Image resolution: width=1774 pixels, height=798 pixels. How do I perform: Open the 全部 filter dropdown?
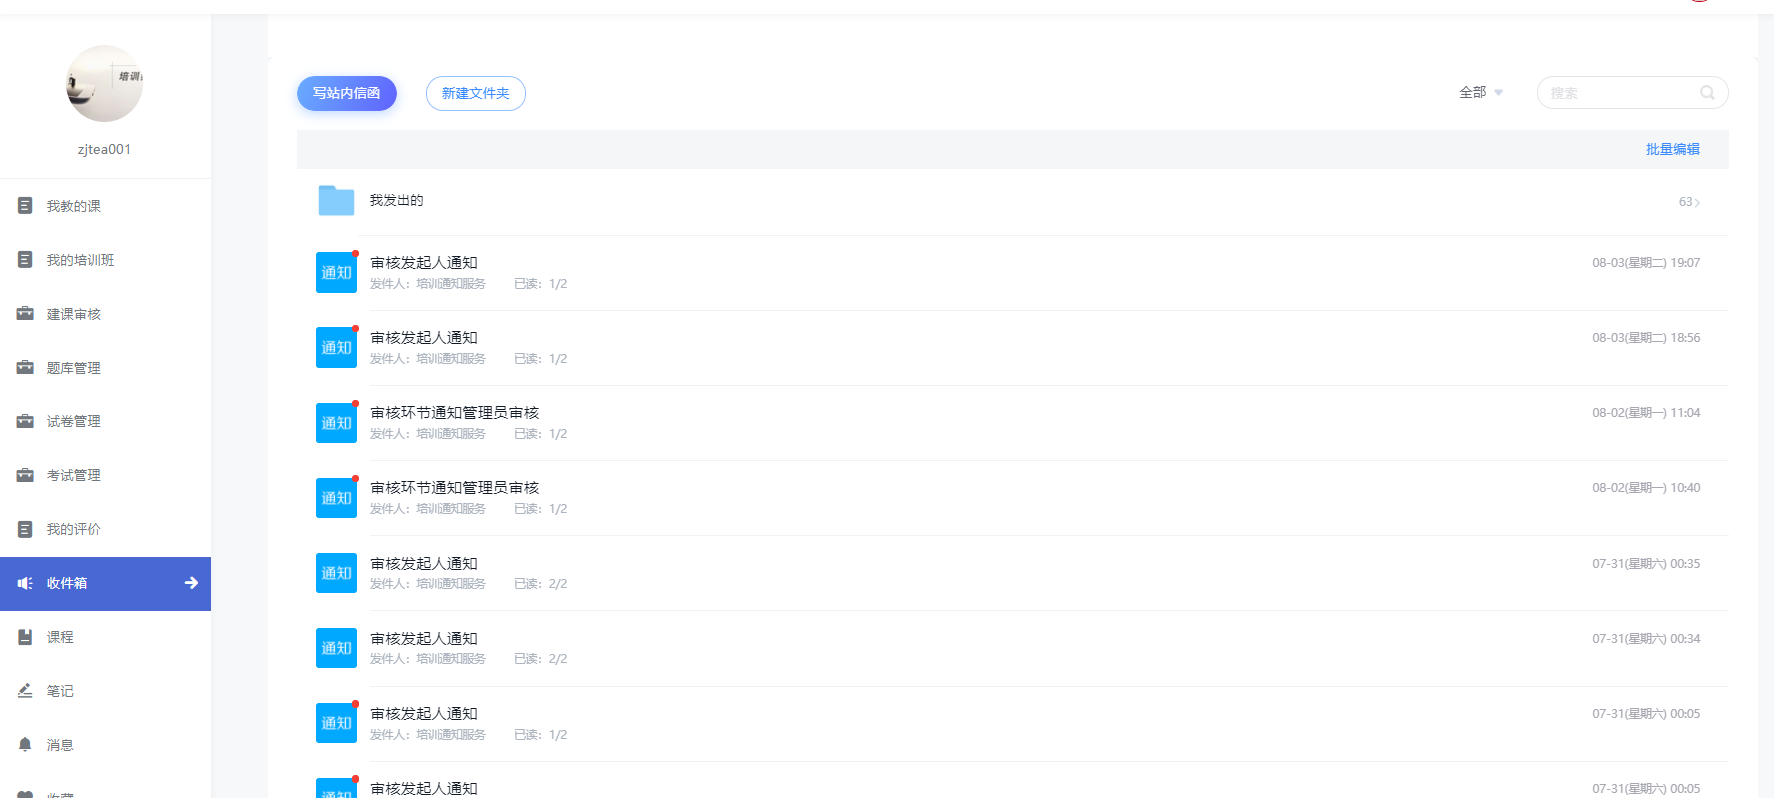pos(1481,93)
